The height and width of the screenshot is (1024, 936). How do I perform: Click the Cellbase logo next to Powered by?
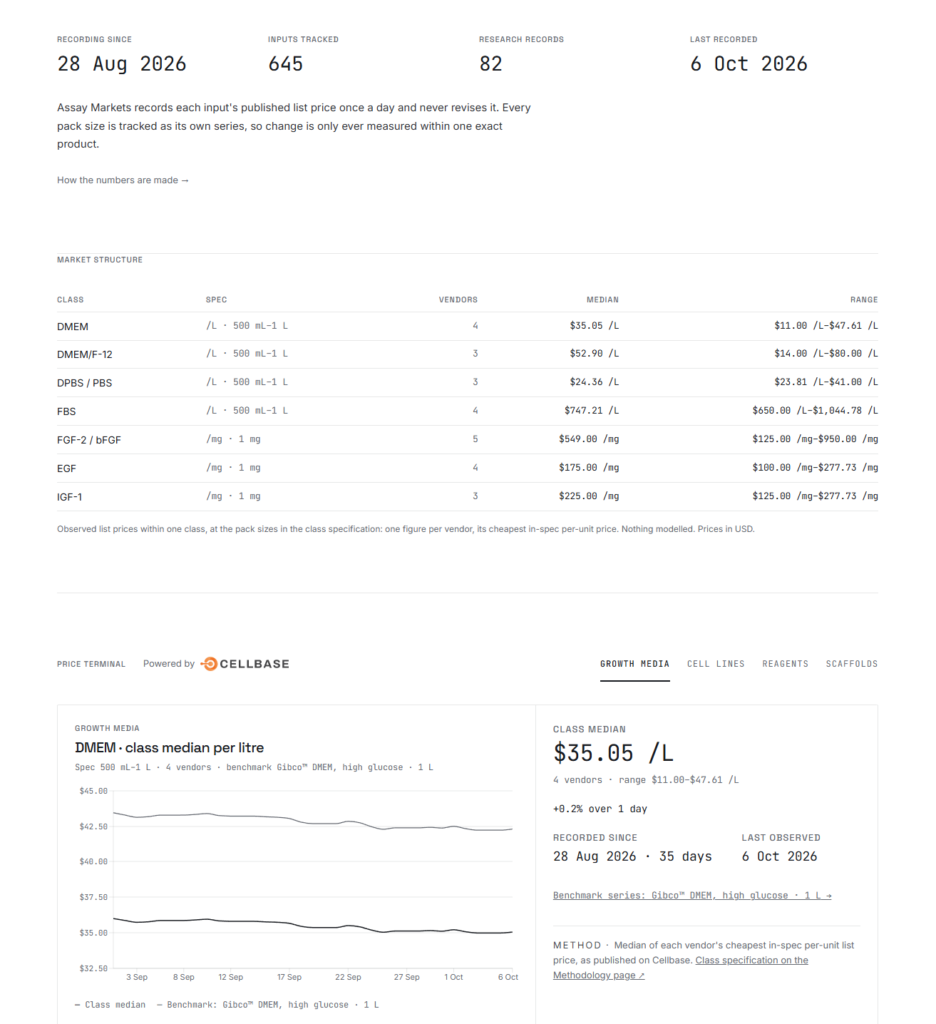[x=245, y=664]
